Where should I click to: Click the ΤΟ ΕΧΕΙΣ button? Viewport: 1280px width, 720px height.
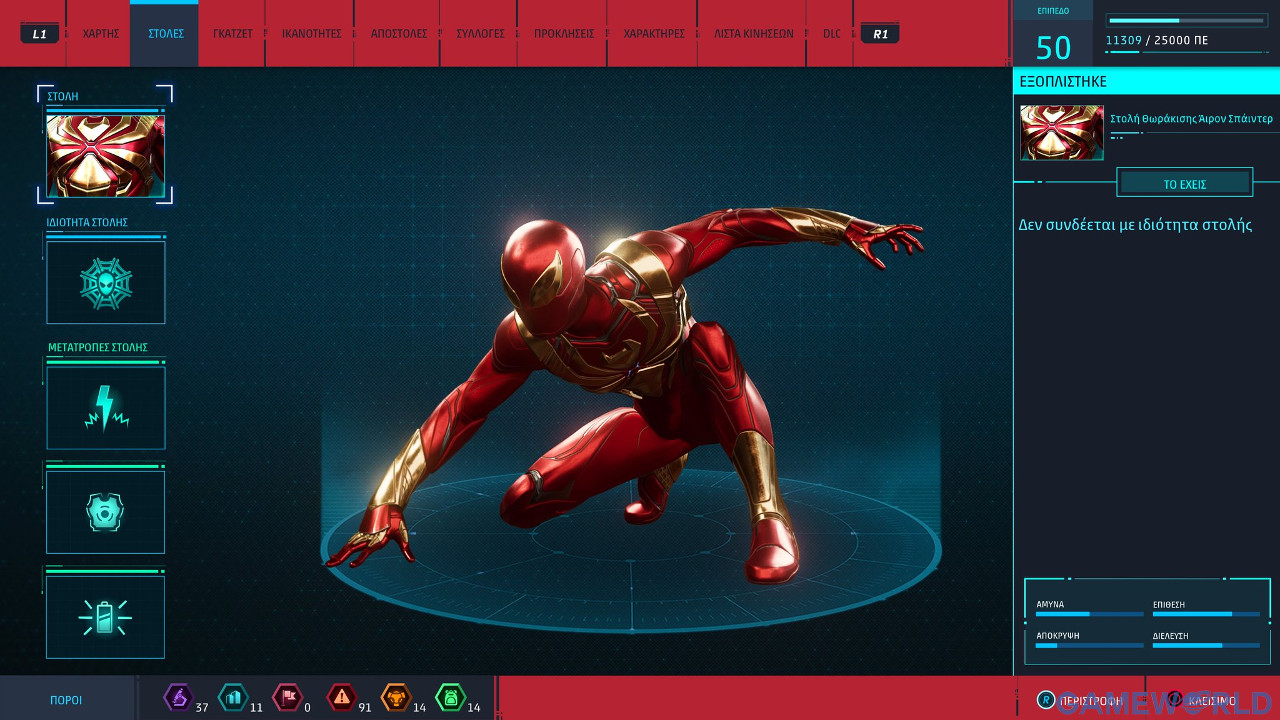[1185, 183]
